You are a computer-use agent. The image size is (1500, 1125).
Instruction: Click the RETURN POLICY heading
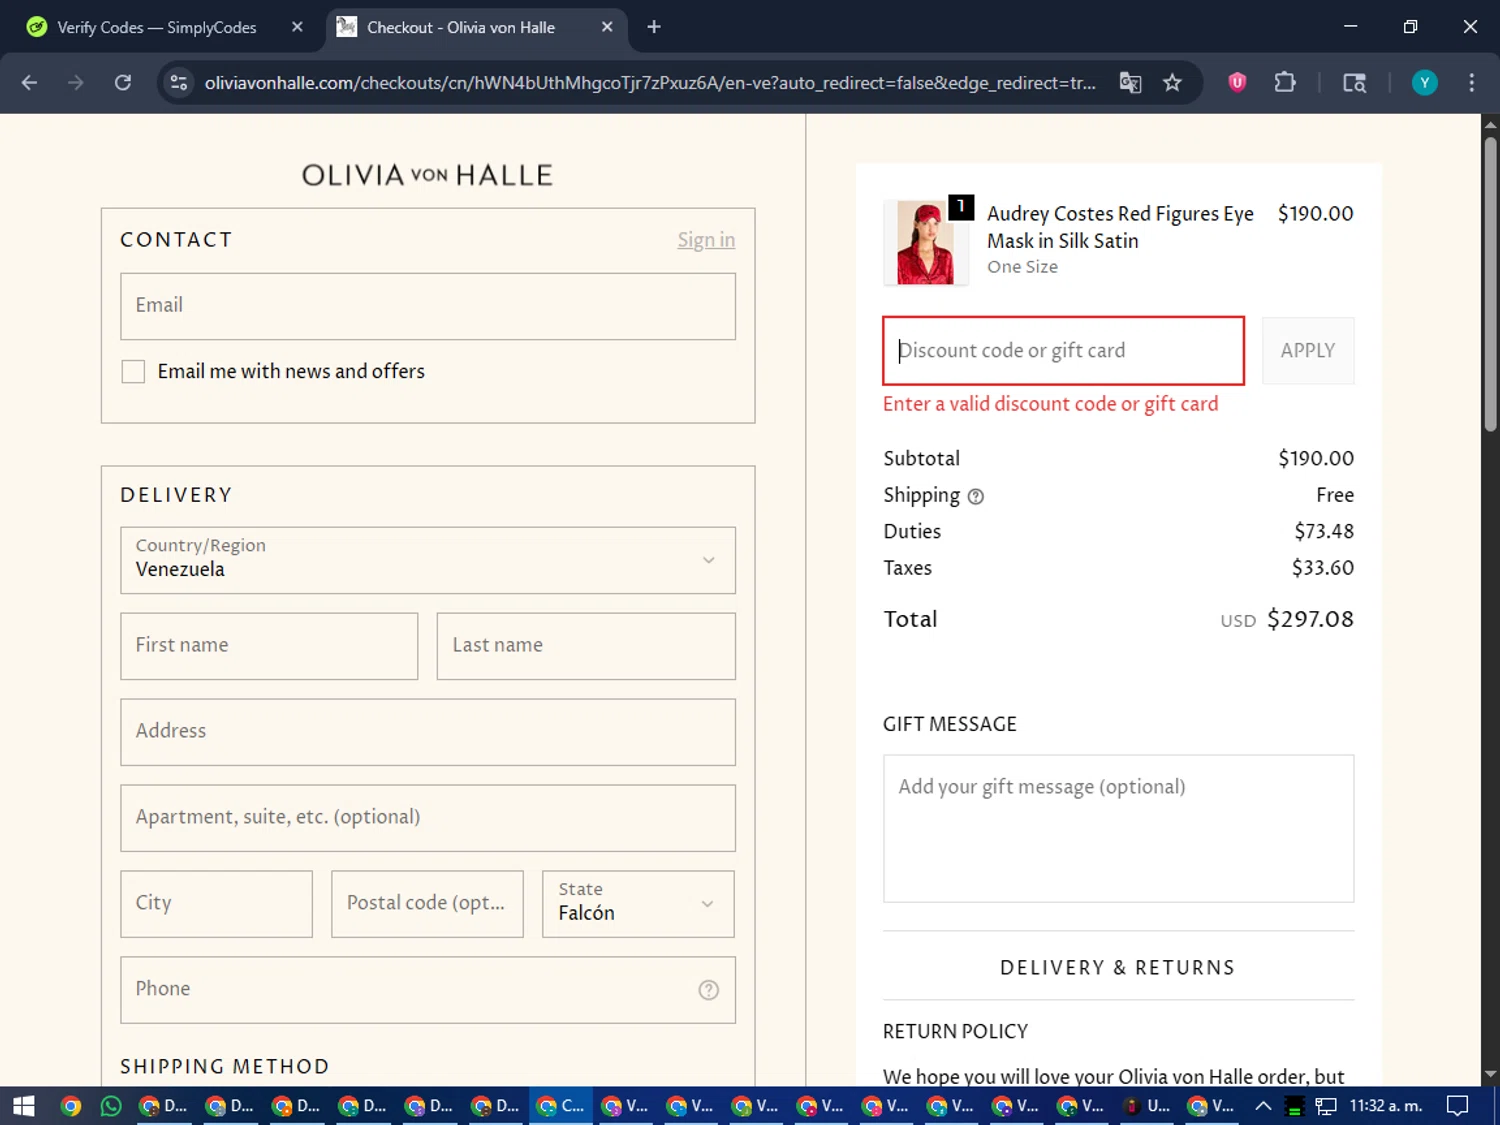coord(955,1032)
